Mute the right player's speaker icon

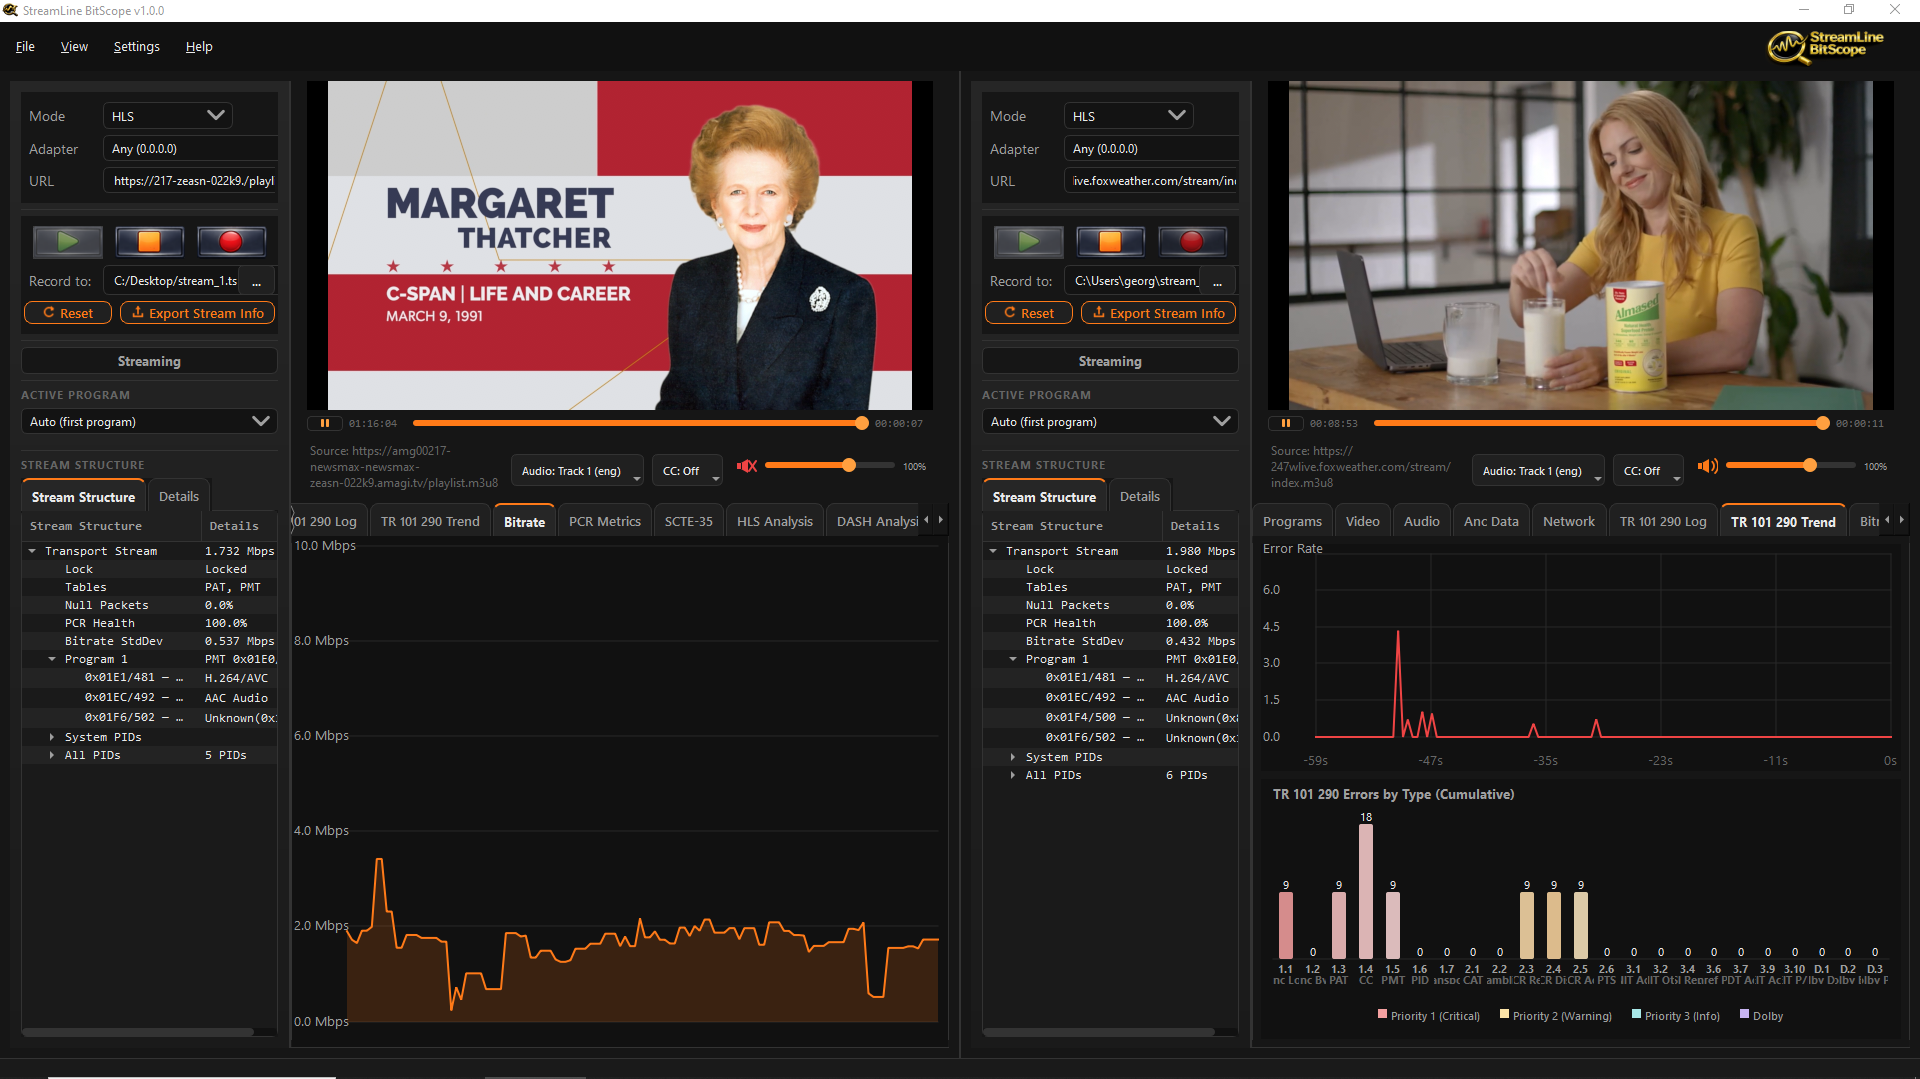point(1707,466)
